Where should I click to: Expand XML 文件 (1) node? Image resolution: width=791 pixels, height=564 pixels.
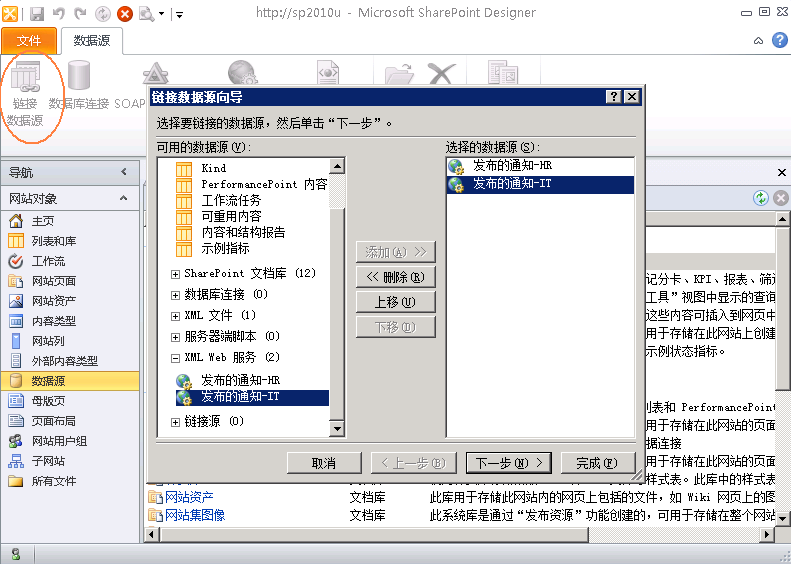point(175,316)
